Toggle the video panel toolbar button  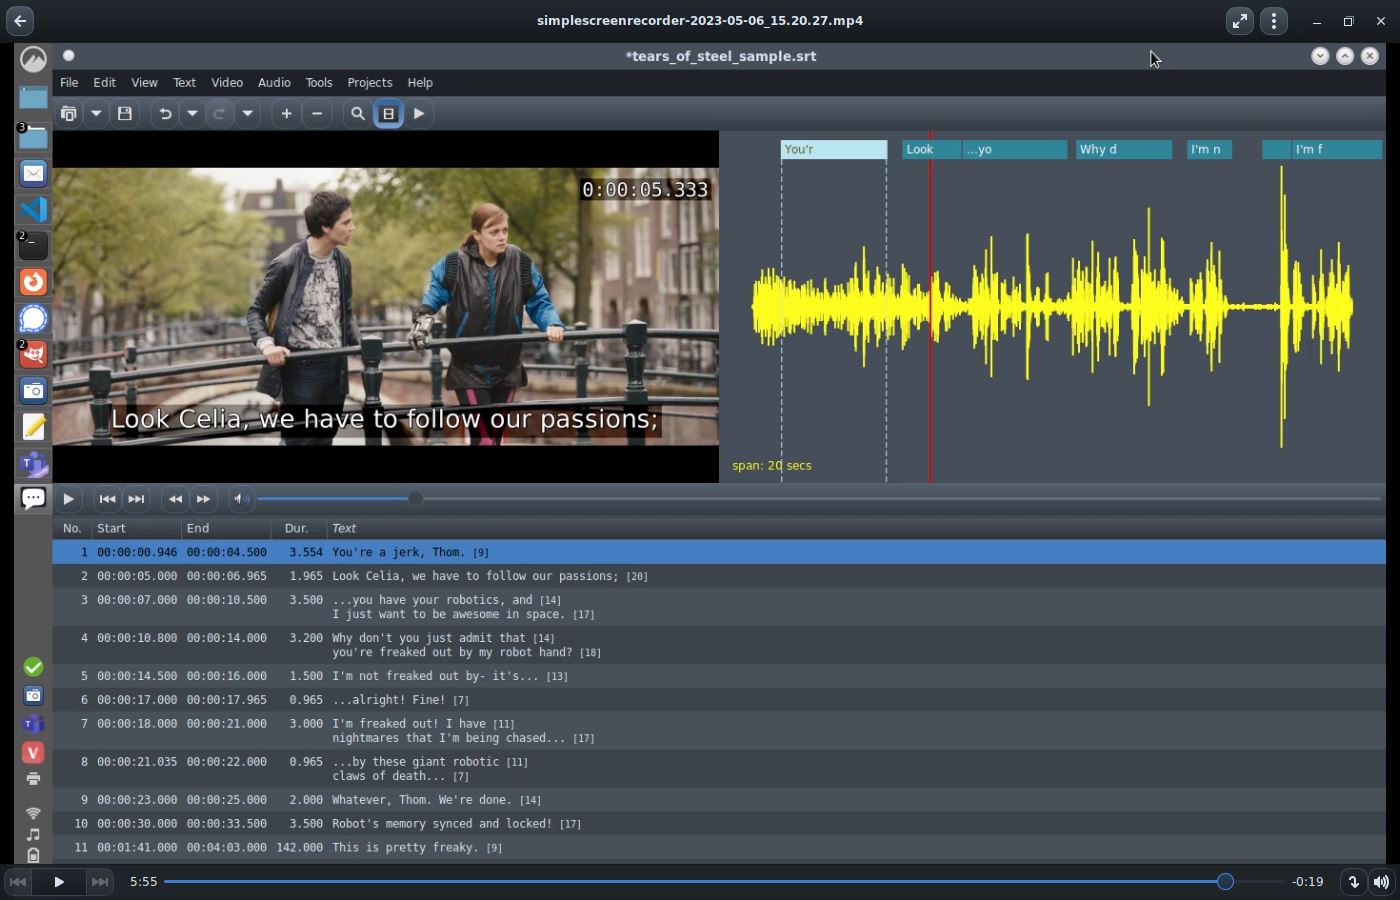389,114
